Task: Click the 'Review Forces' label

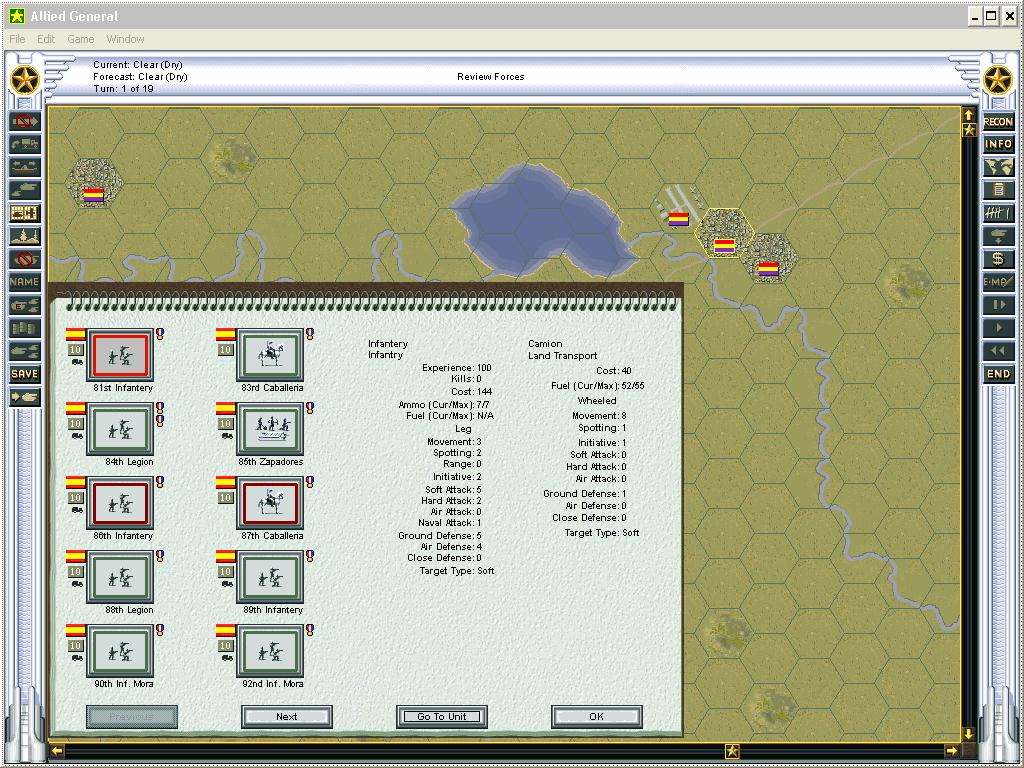Action: pyautogui.click(x=490, y=76)
